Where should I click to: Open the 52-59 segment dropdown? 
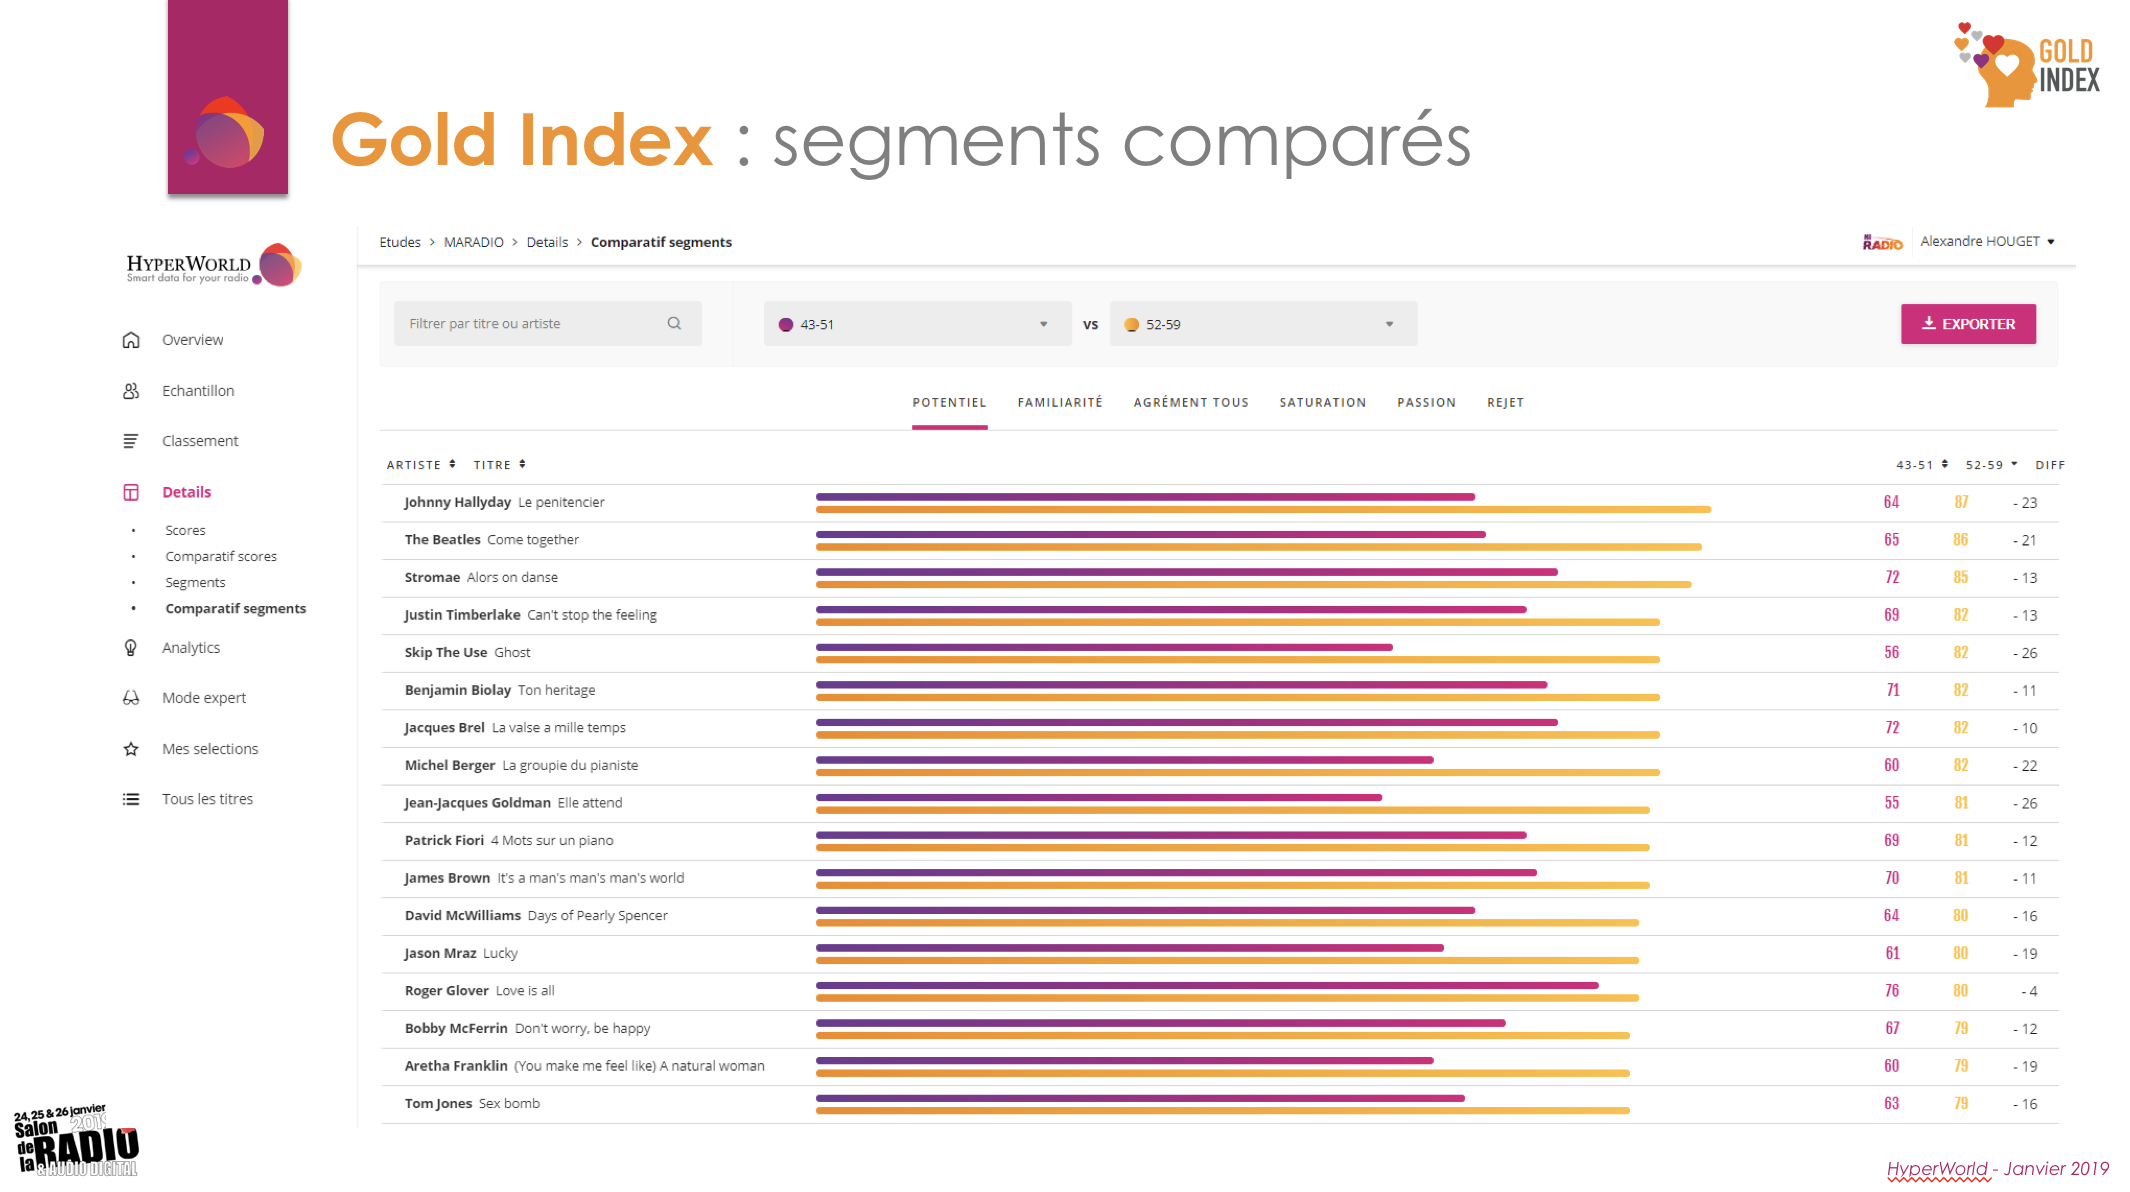coord(1262,324)
